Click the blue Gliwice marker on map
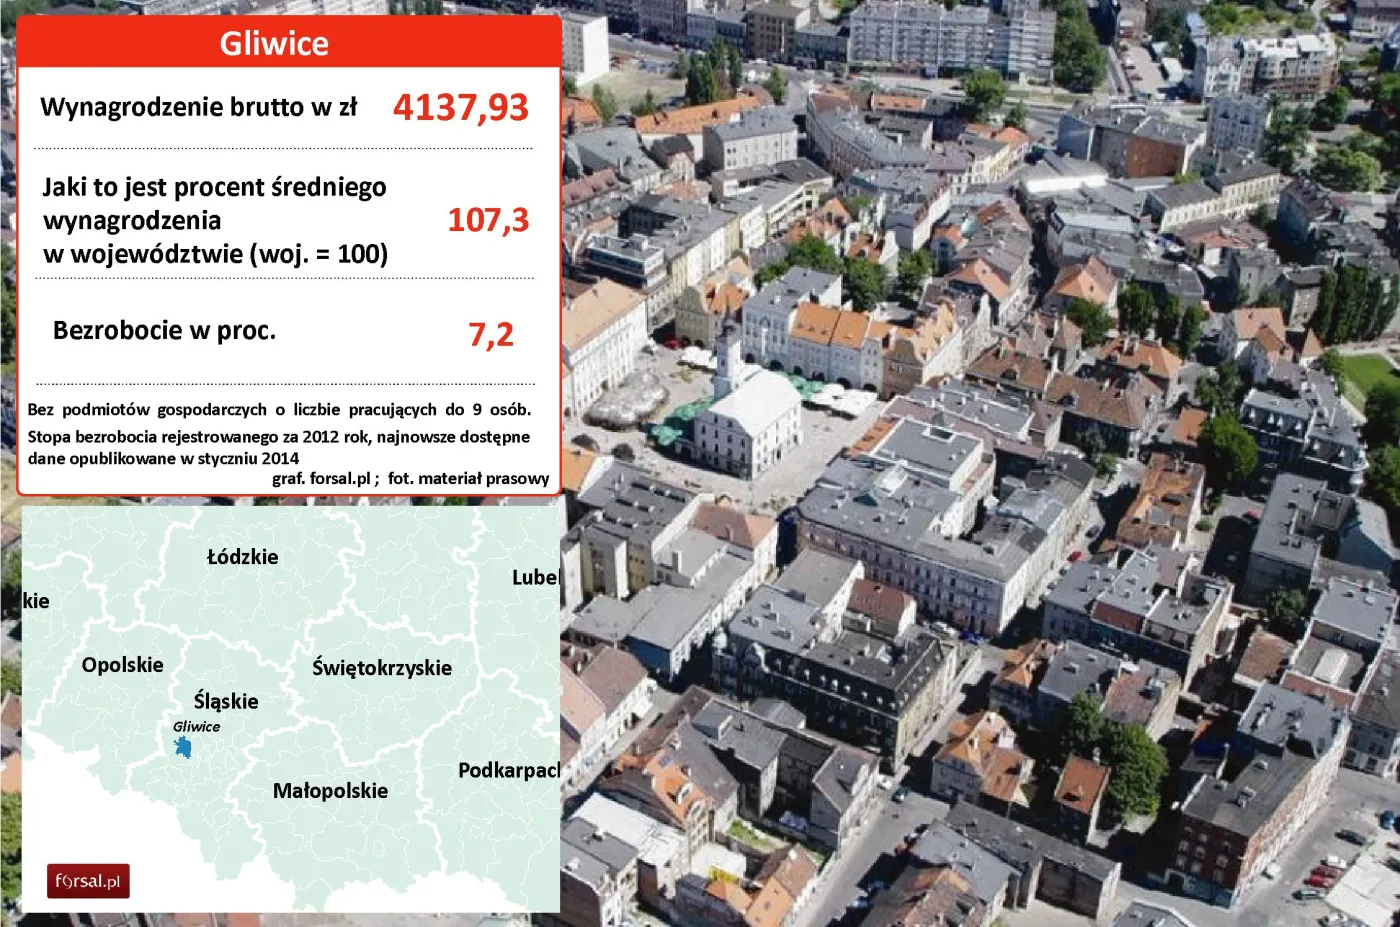This screenshot has width=1400, height=927. pyautogui.click(x=183, y=747)
